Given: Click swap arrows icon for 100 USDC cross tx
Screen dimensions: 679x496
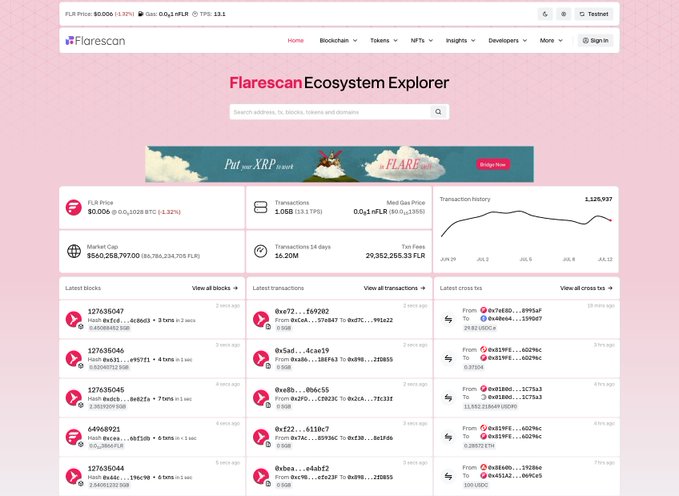Looking at the screenshot, I should [449, 476].
